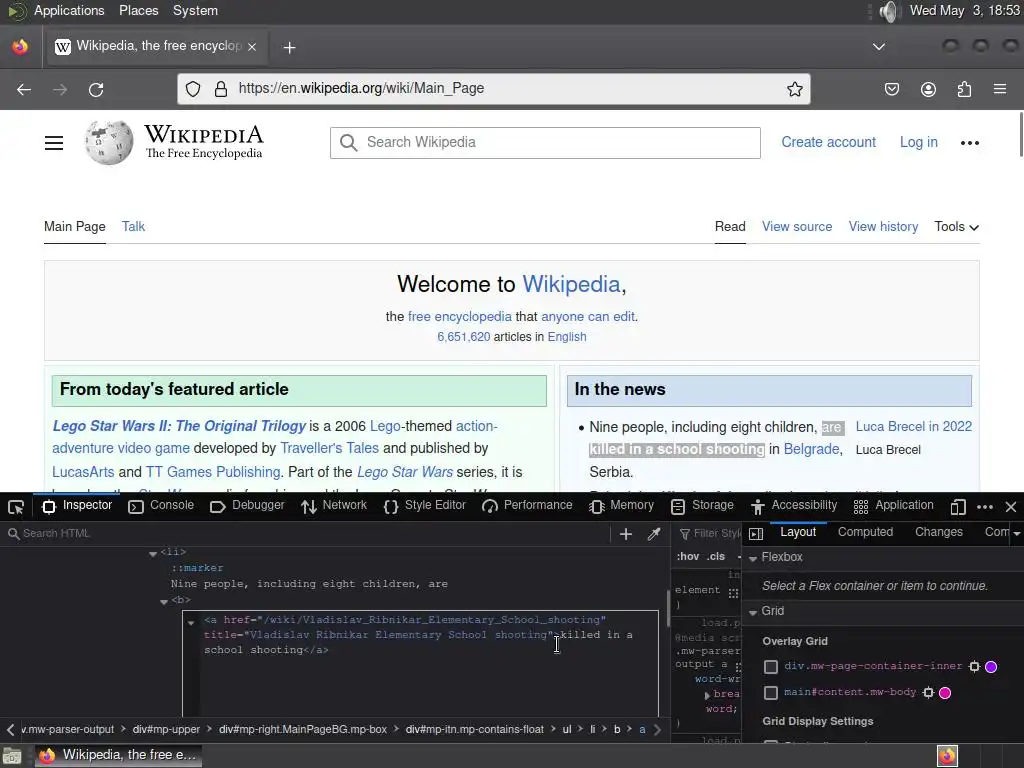1024x768 pixels.
Task: Open the Responsive Design Mode icon
Action: click(x=958, y=507)
